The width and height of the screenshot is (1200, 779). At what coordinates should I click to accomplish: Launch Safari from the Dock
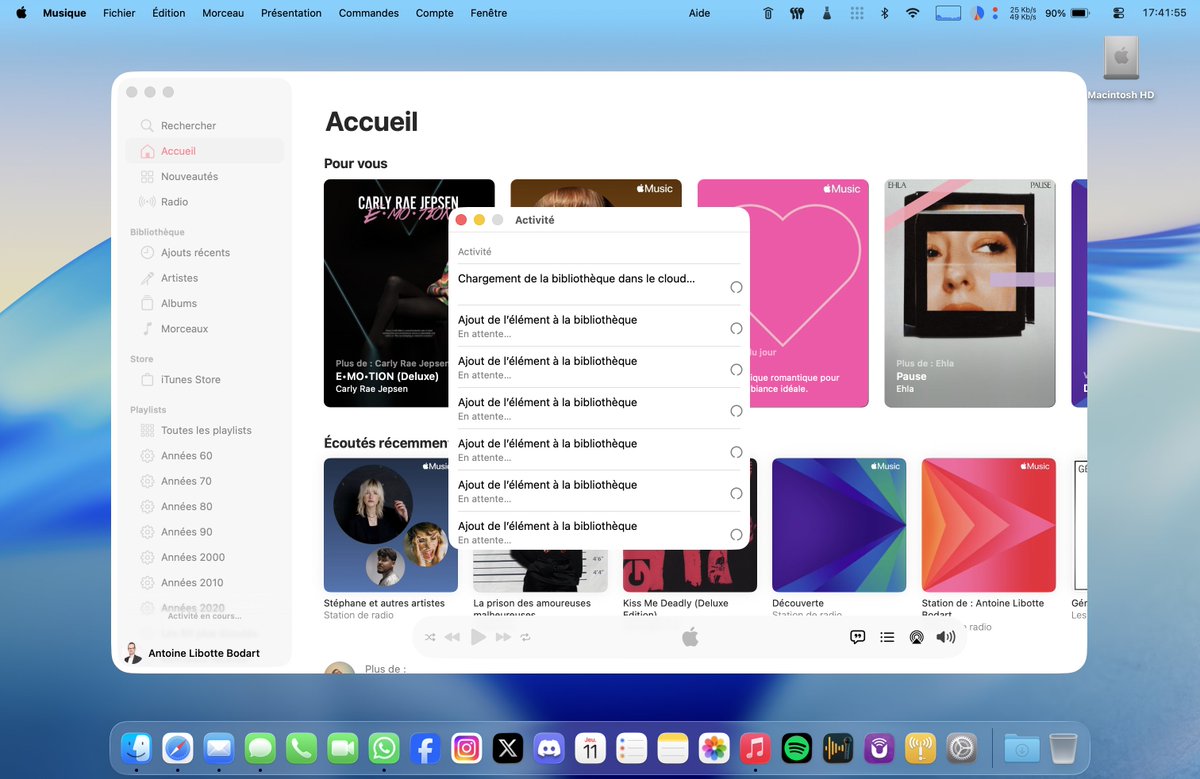tap(177, 748)
